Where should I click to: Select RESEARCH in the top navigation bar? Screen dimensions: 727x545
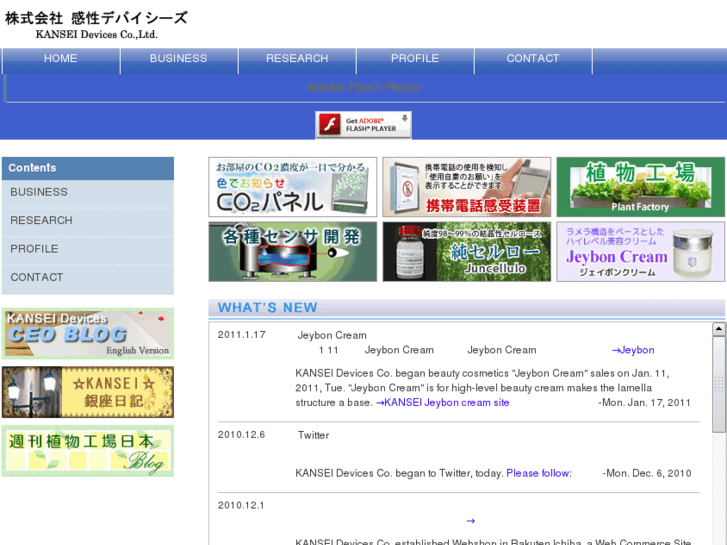pyautogui.click(x=297, y=59)
